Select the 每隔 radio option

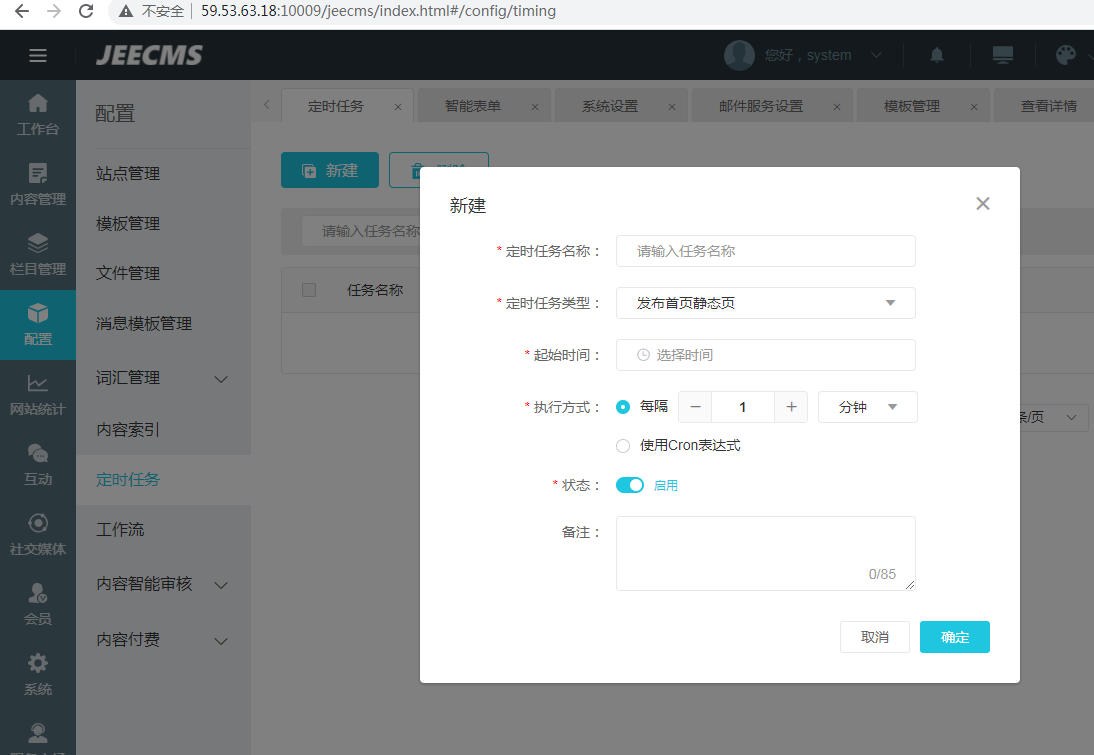[623, 407]
